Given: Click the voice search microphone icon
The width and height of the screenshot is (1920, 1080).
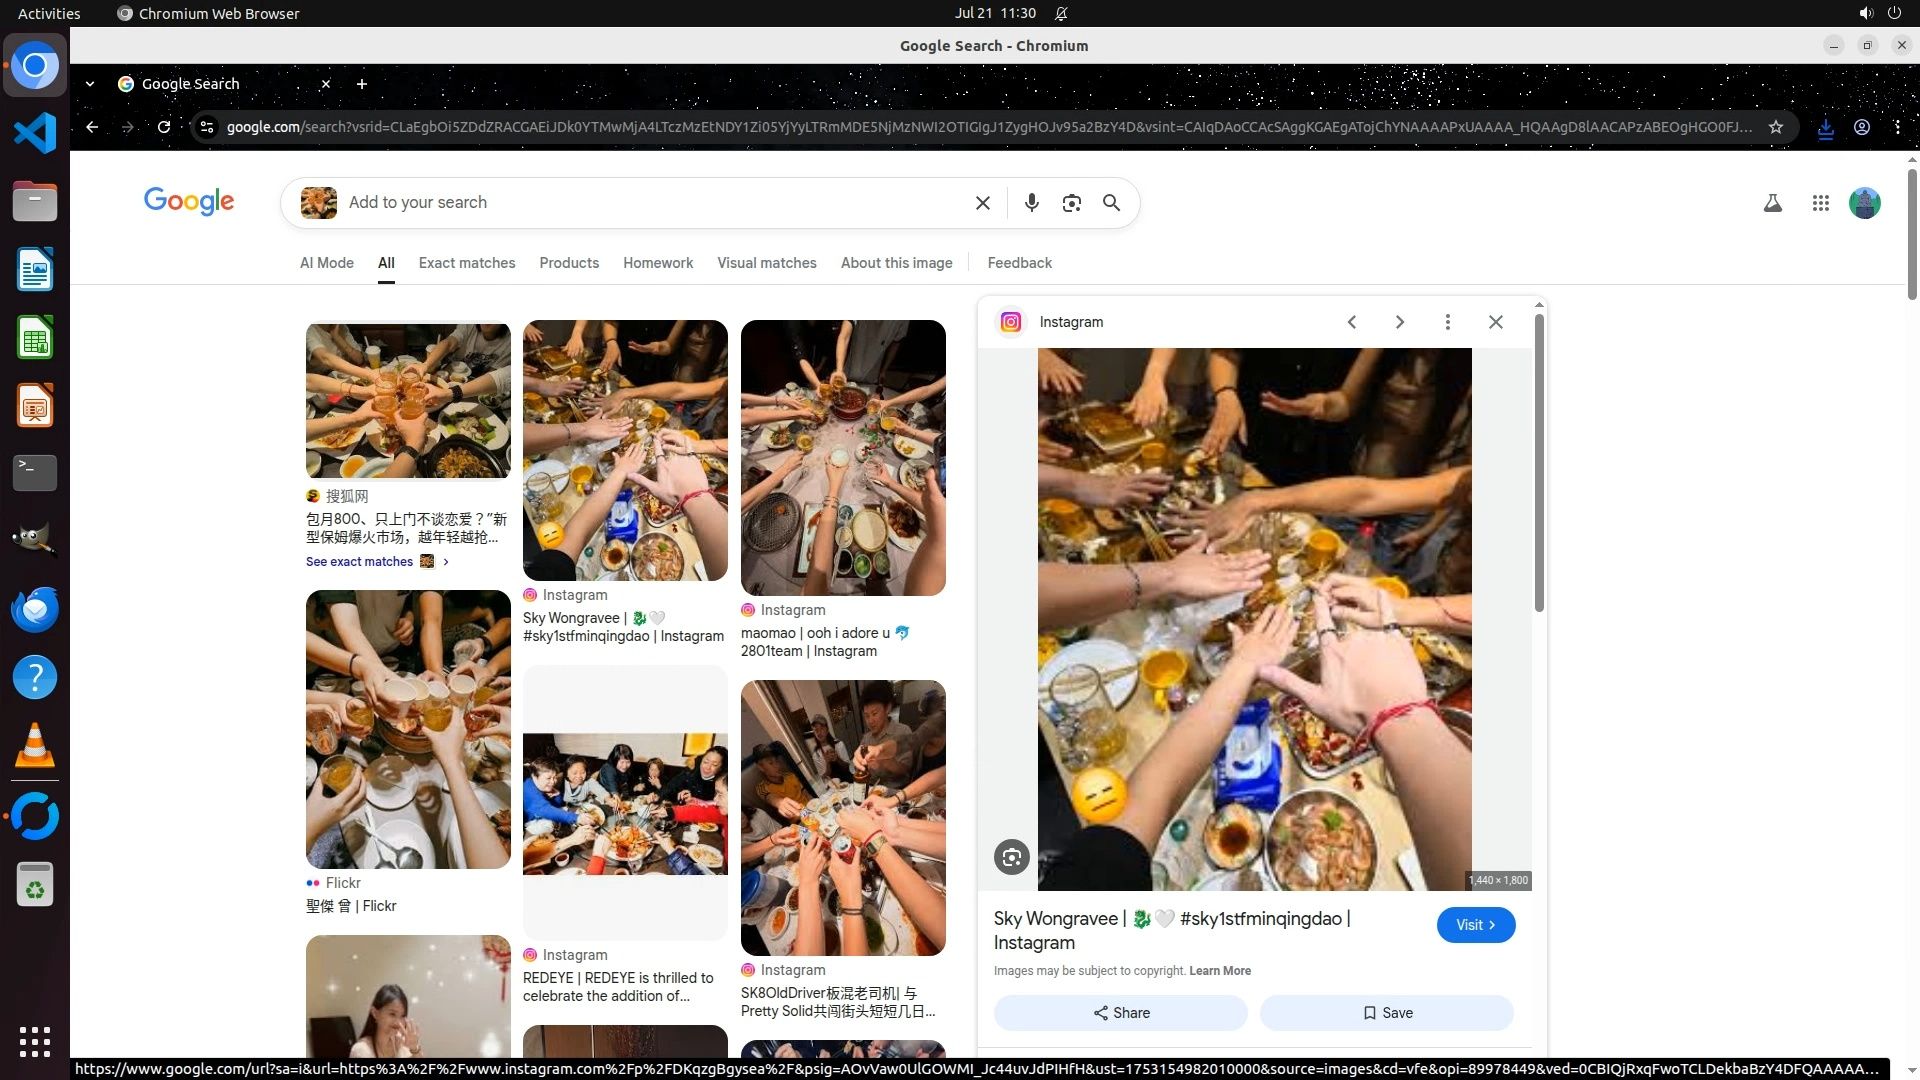Looking at the screenshot, I should click(1031, 203).
